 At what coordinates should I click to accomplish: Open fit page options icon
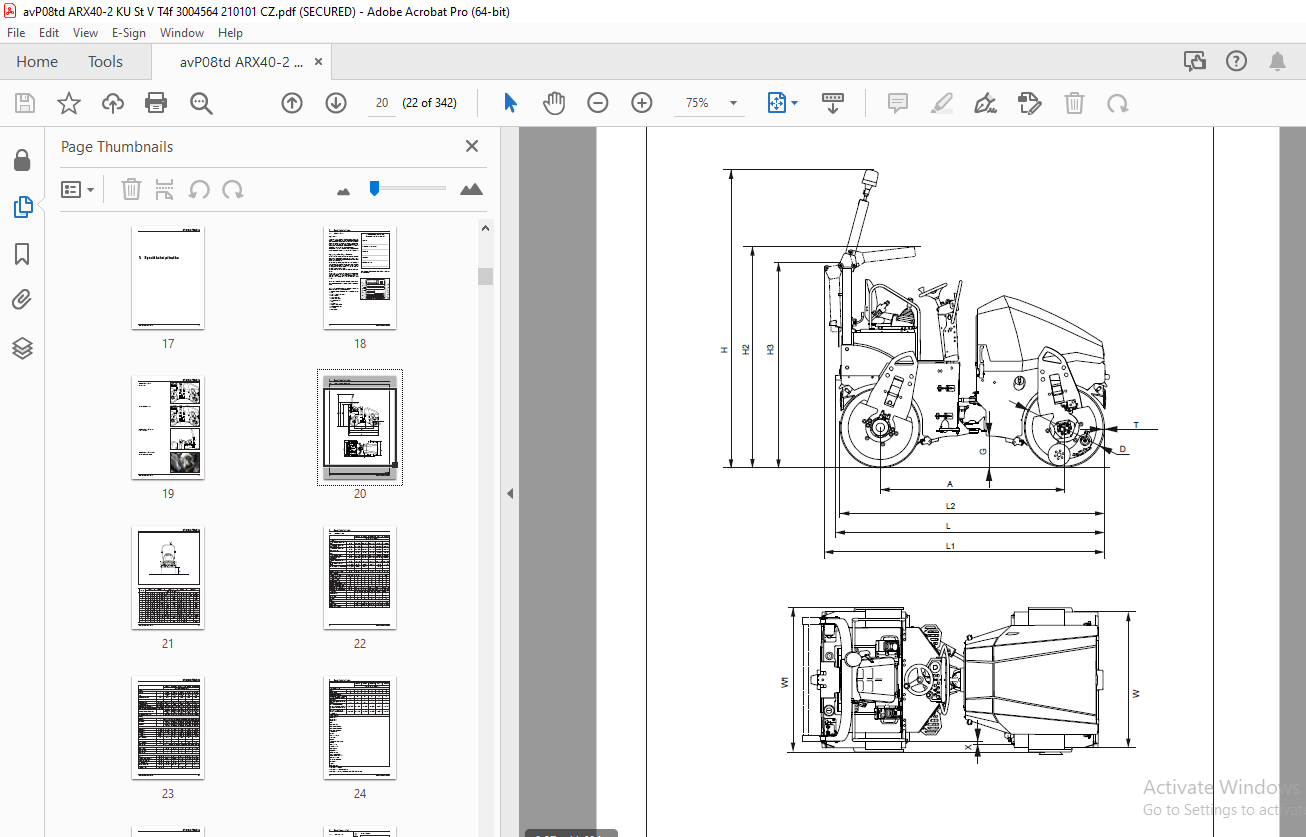[x=777, y=103]
